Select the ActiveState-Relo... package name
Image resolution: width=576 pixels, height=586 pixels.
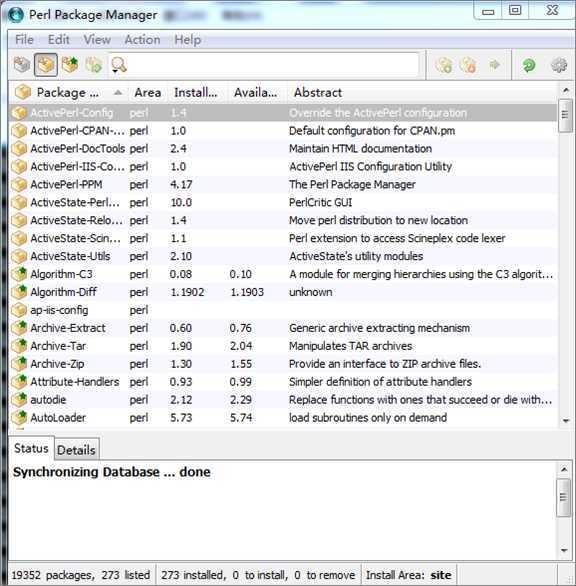(x=77, y=220)
